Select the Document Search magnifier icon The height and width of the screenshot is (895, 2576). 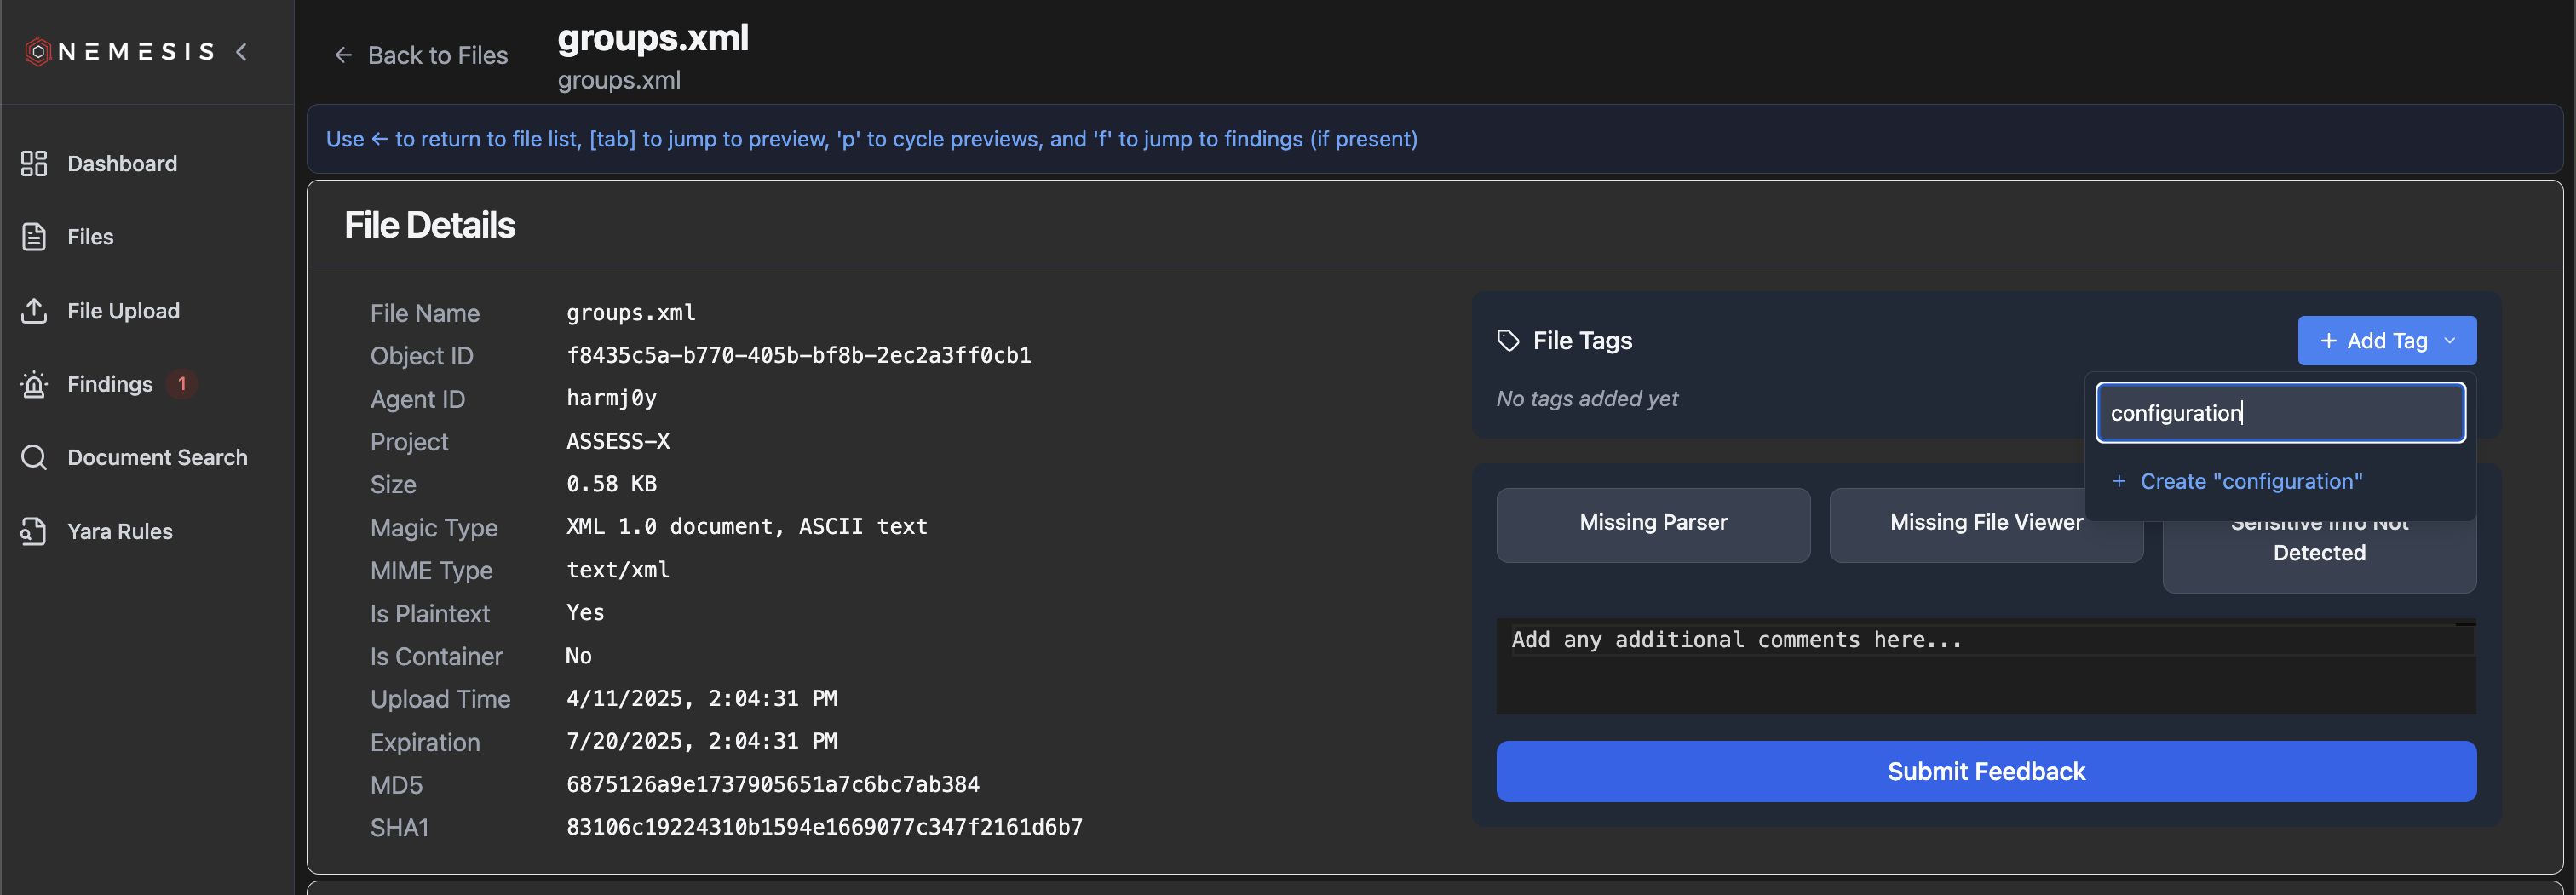33,457
